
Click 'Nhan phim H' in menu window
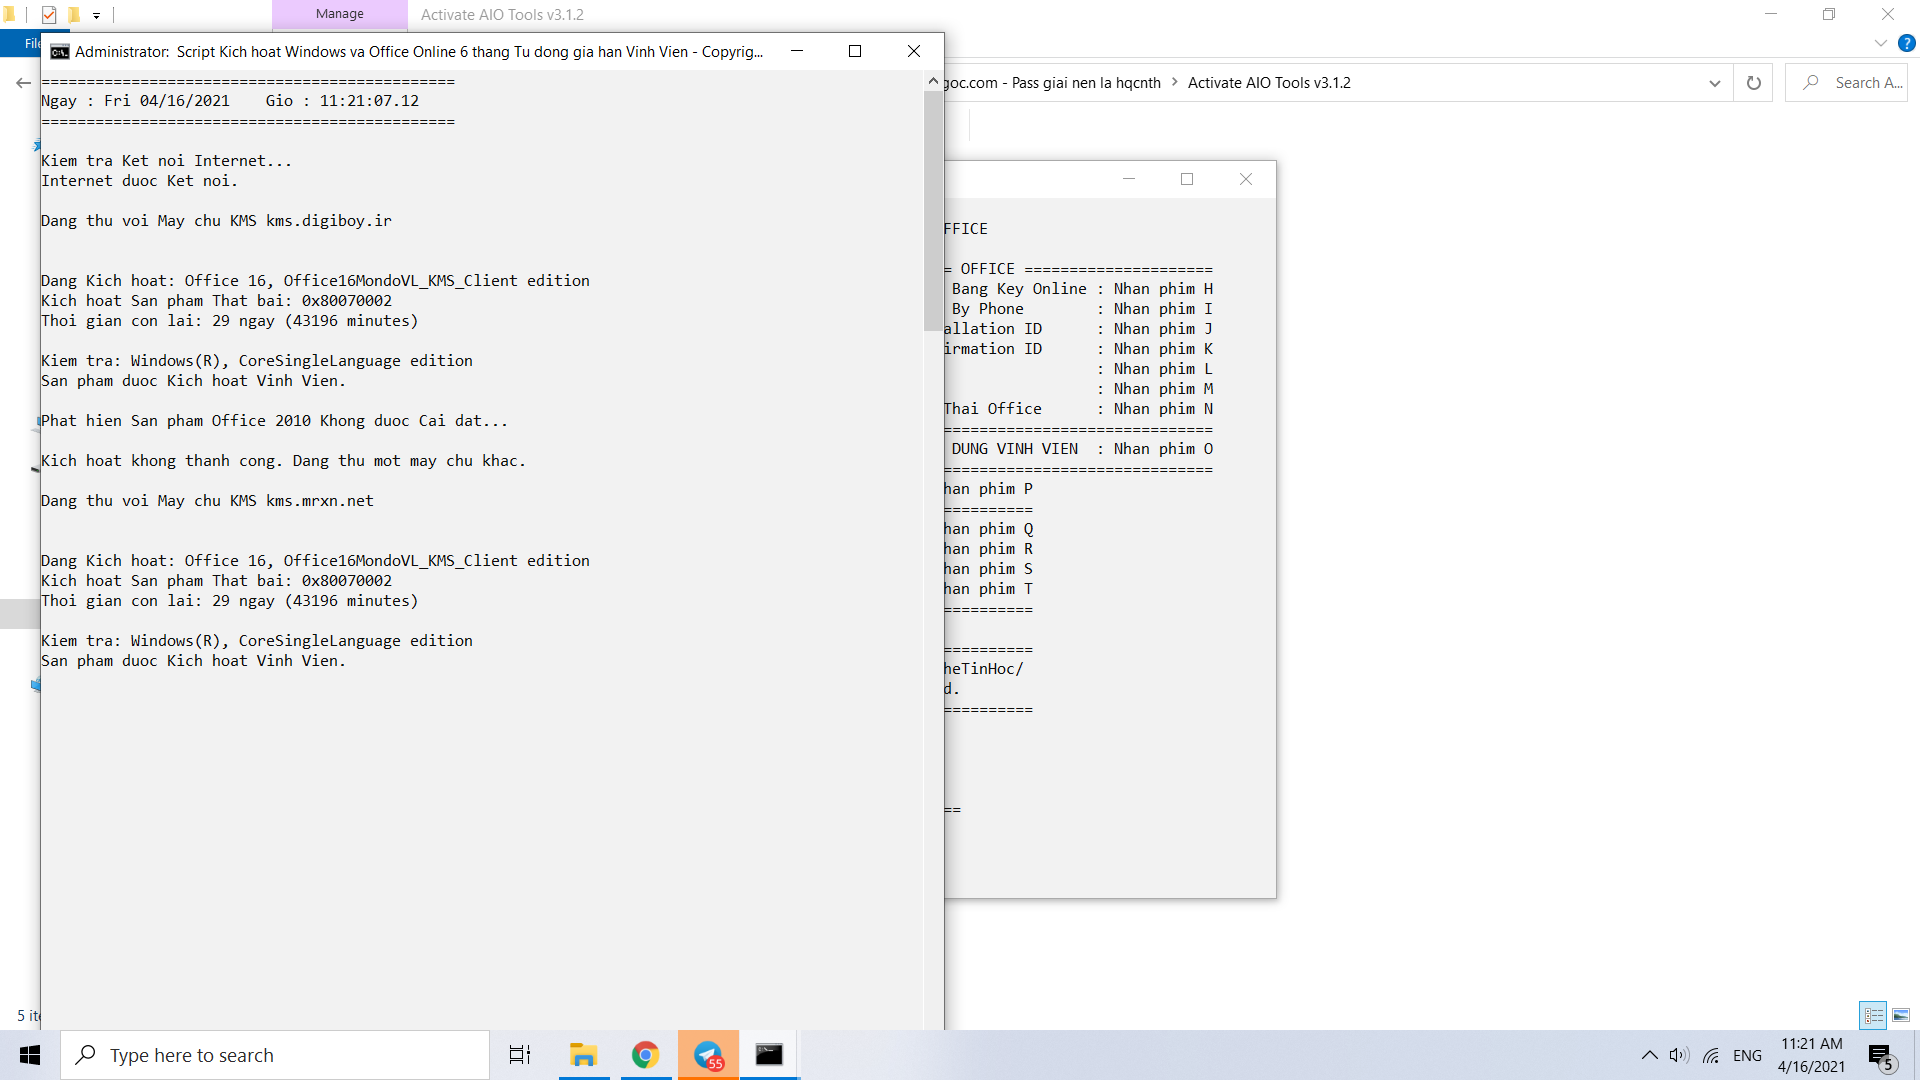click(x=1163, y=289)
